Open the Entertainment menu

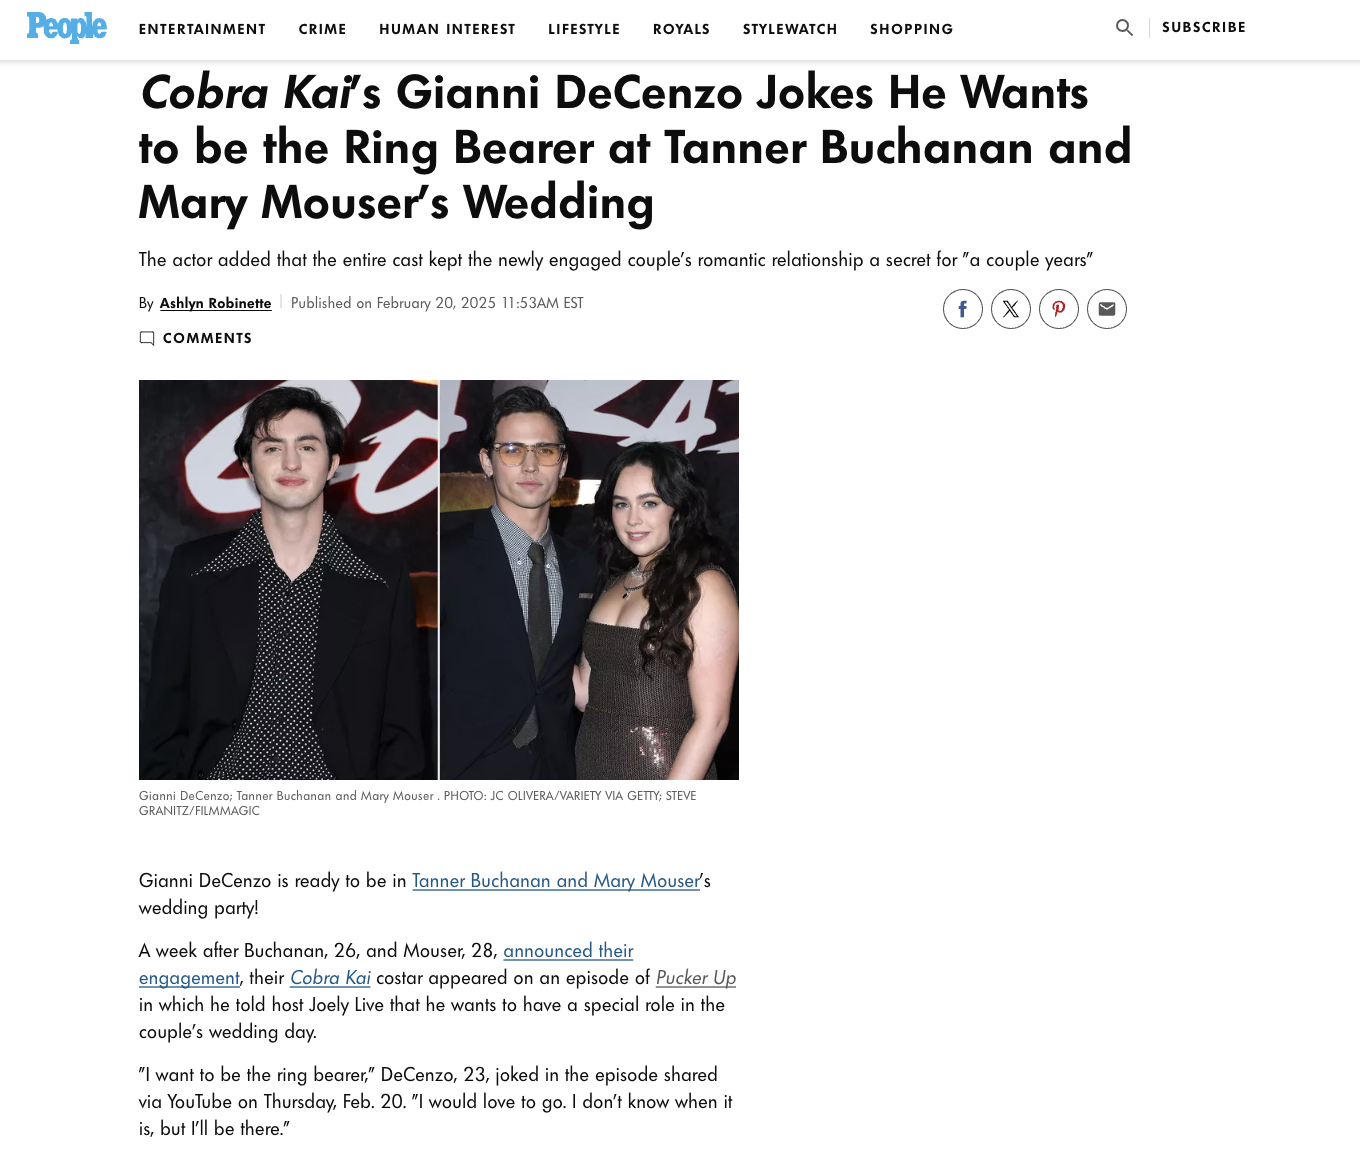click(x=202, y=29)
